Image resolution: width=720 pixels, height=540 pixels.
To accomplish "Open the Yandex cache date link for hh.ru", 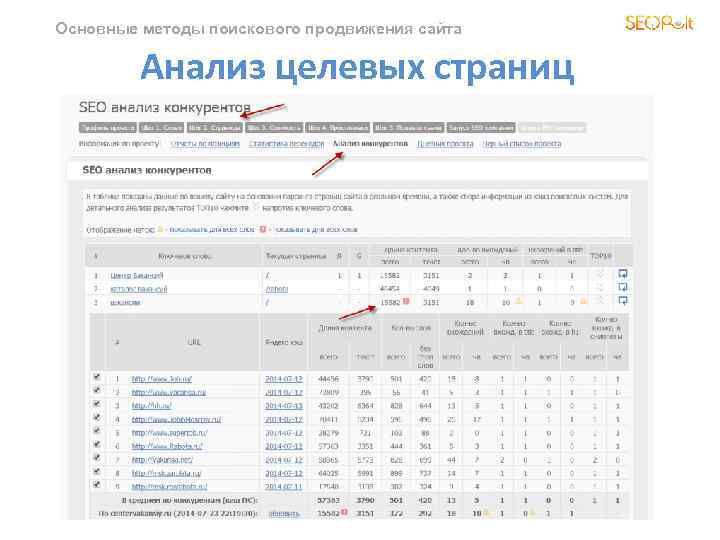I will 284,406.
